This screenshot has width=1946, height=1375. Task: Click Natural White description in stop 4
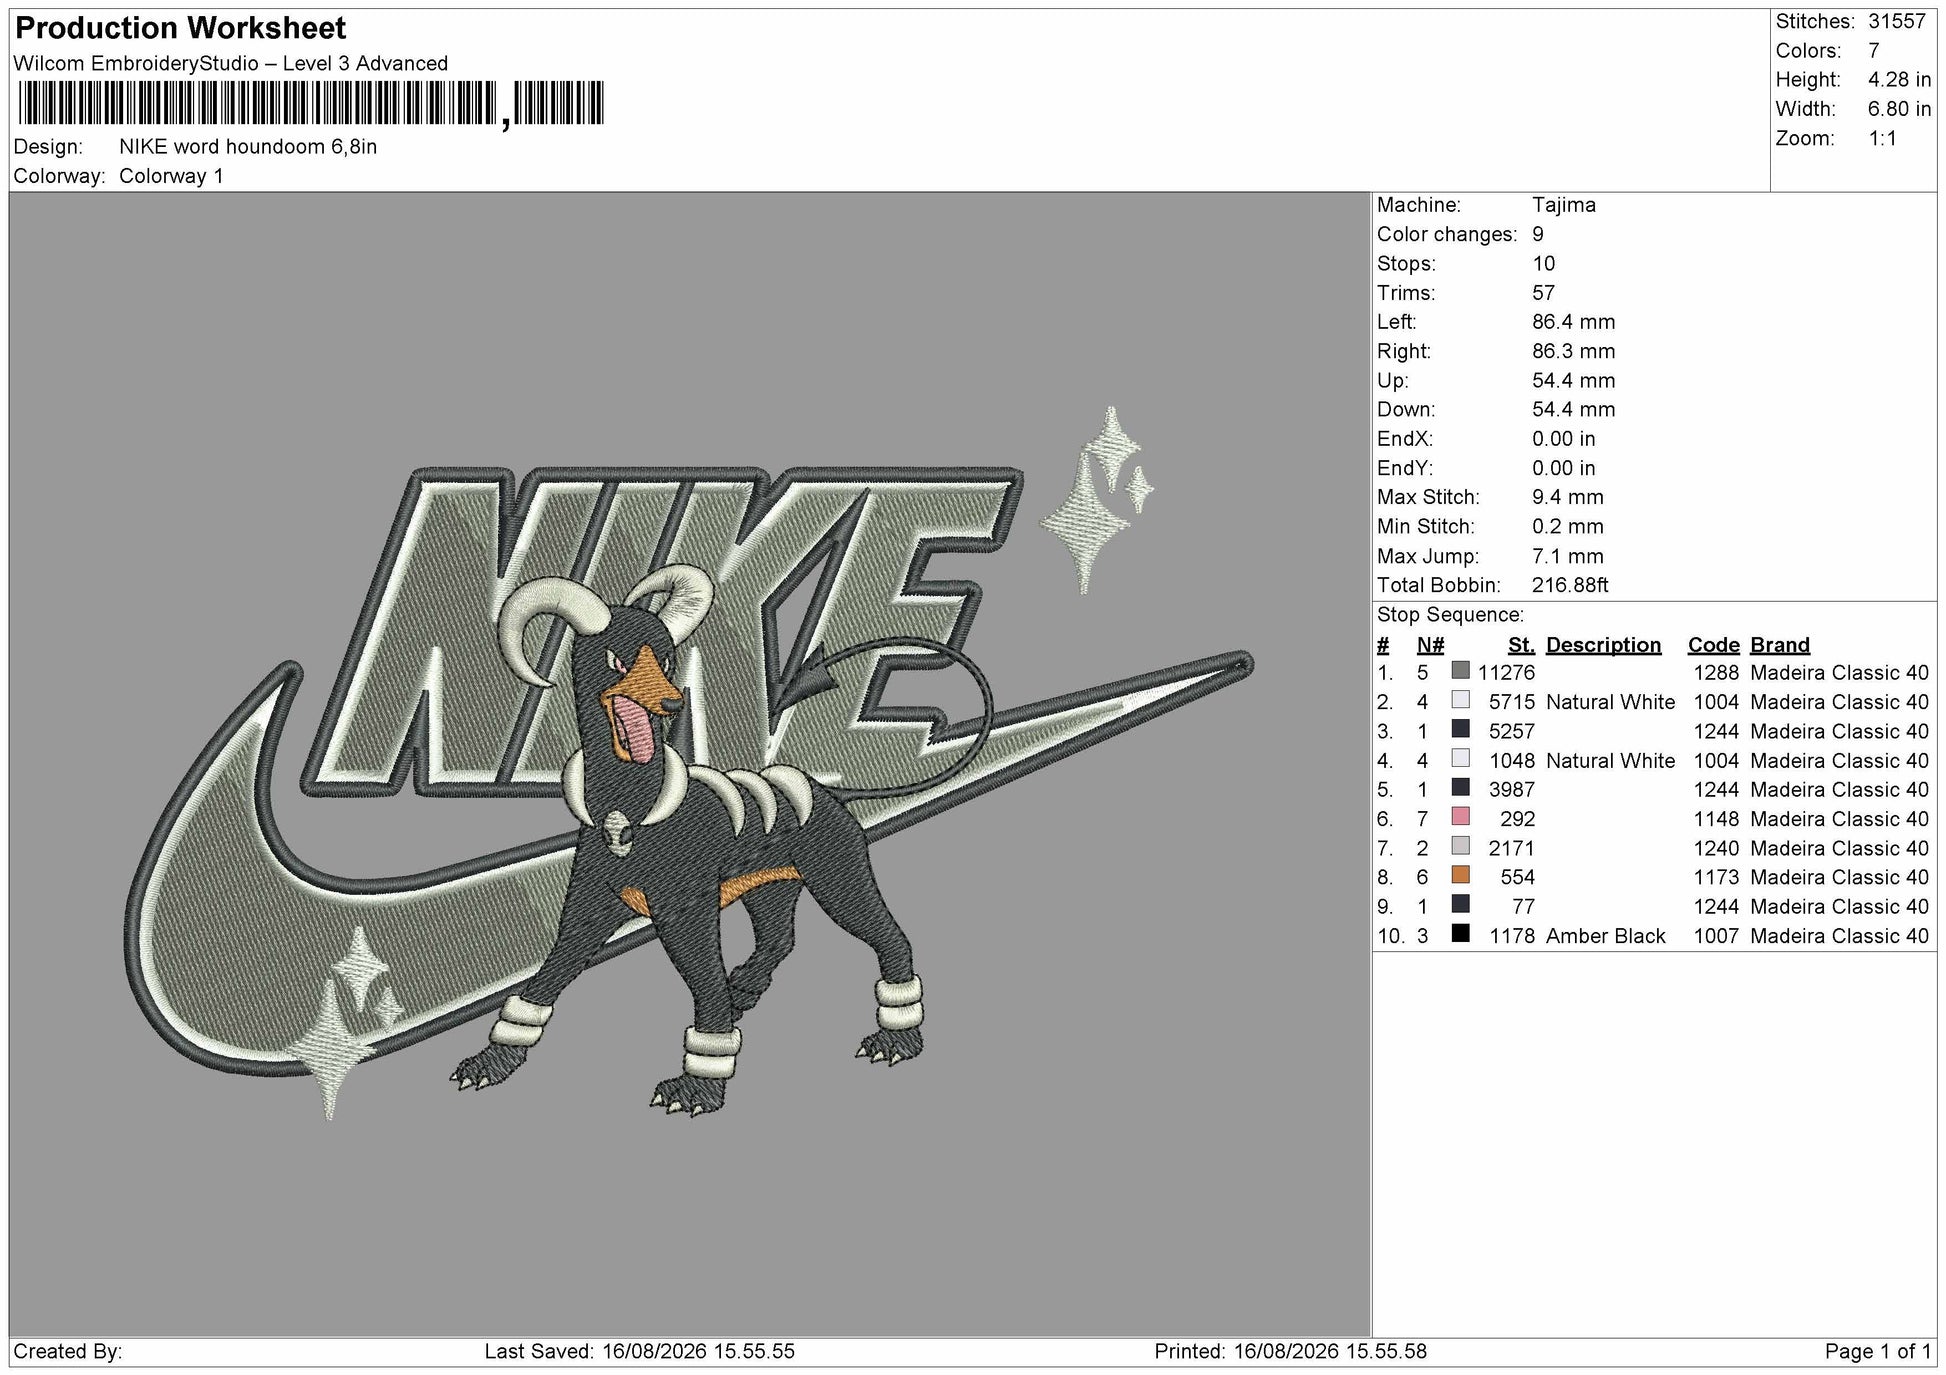1610,761
